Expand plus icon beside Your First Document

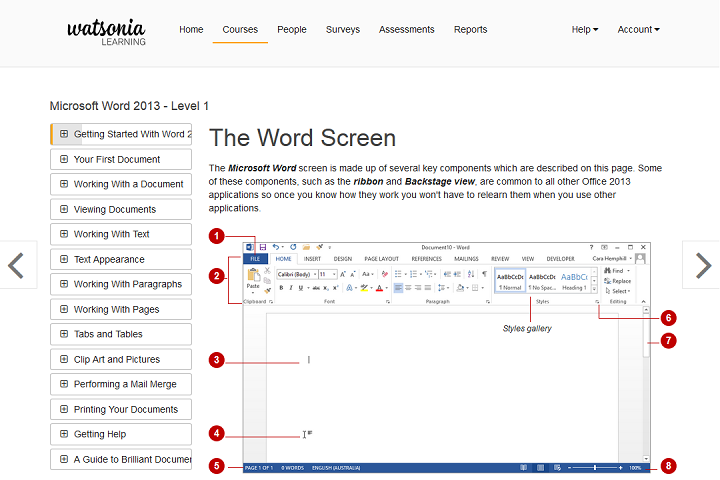click(64, 159)
